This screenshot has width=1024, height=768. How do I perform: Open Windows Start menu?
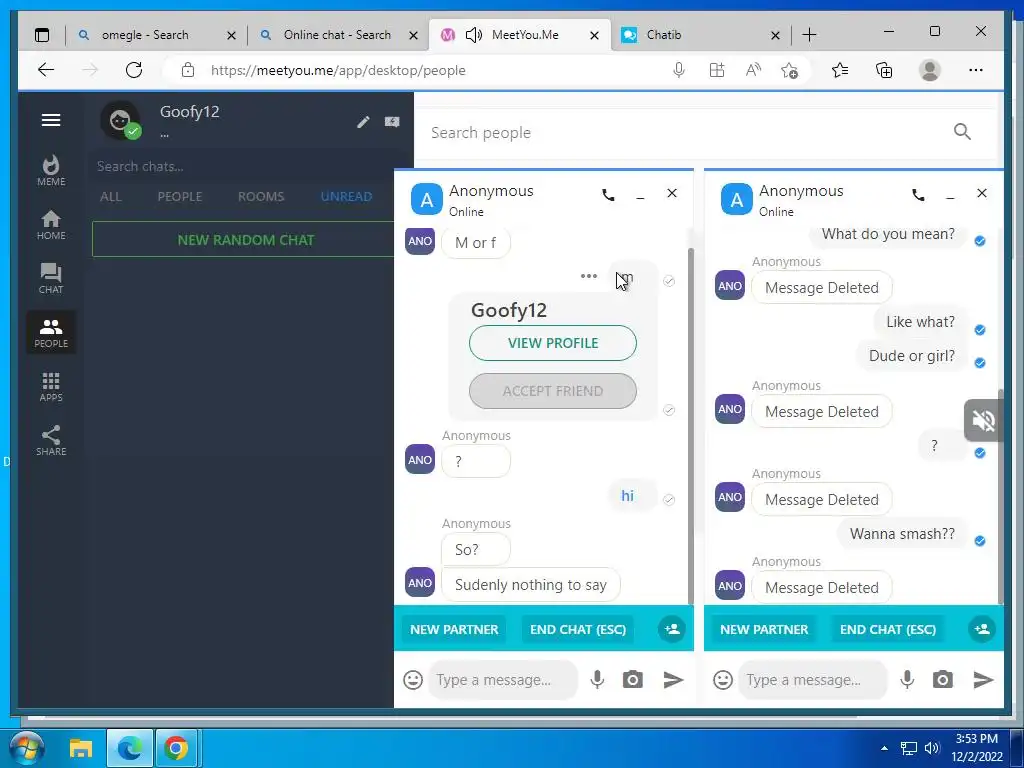26,748
